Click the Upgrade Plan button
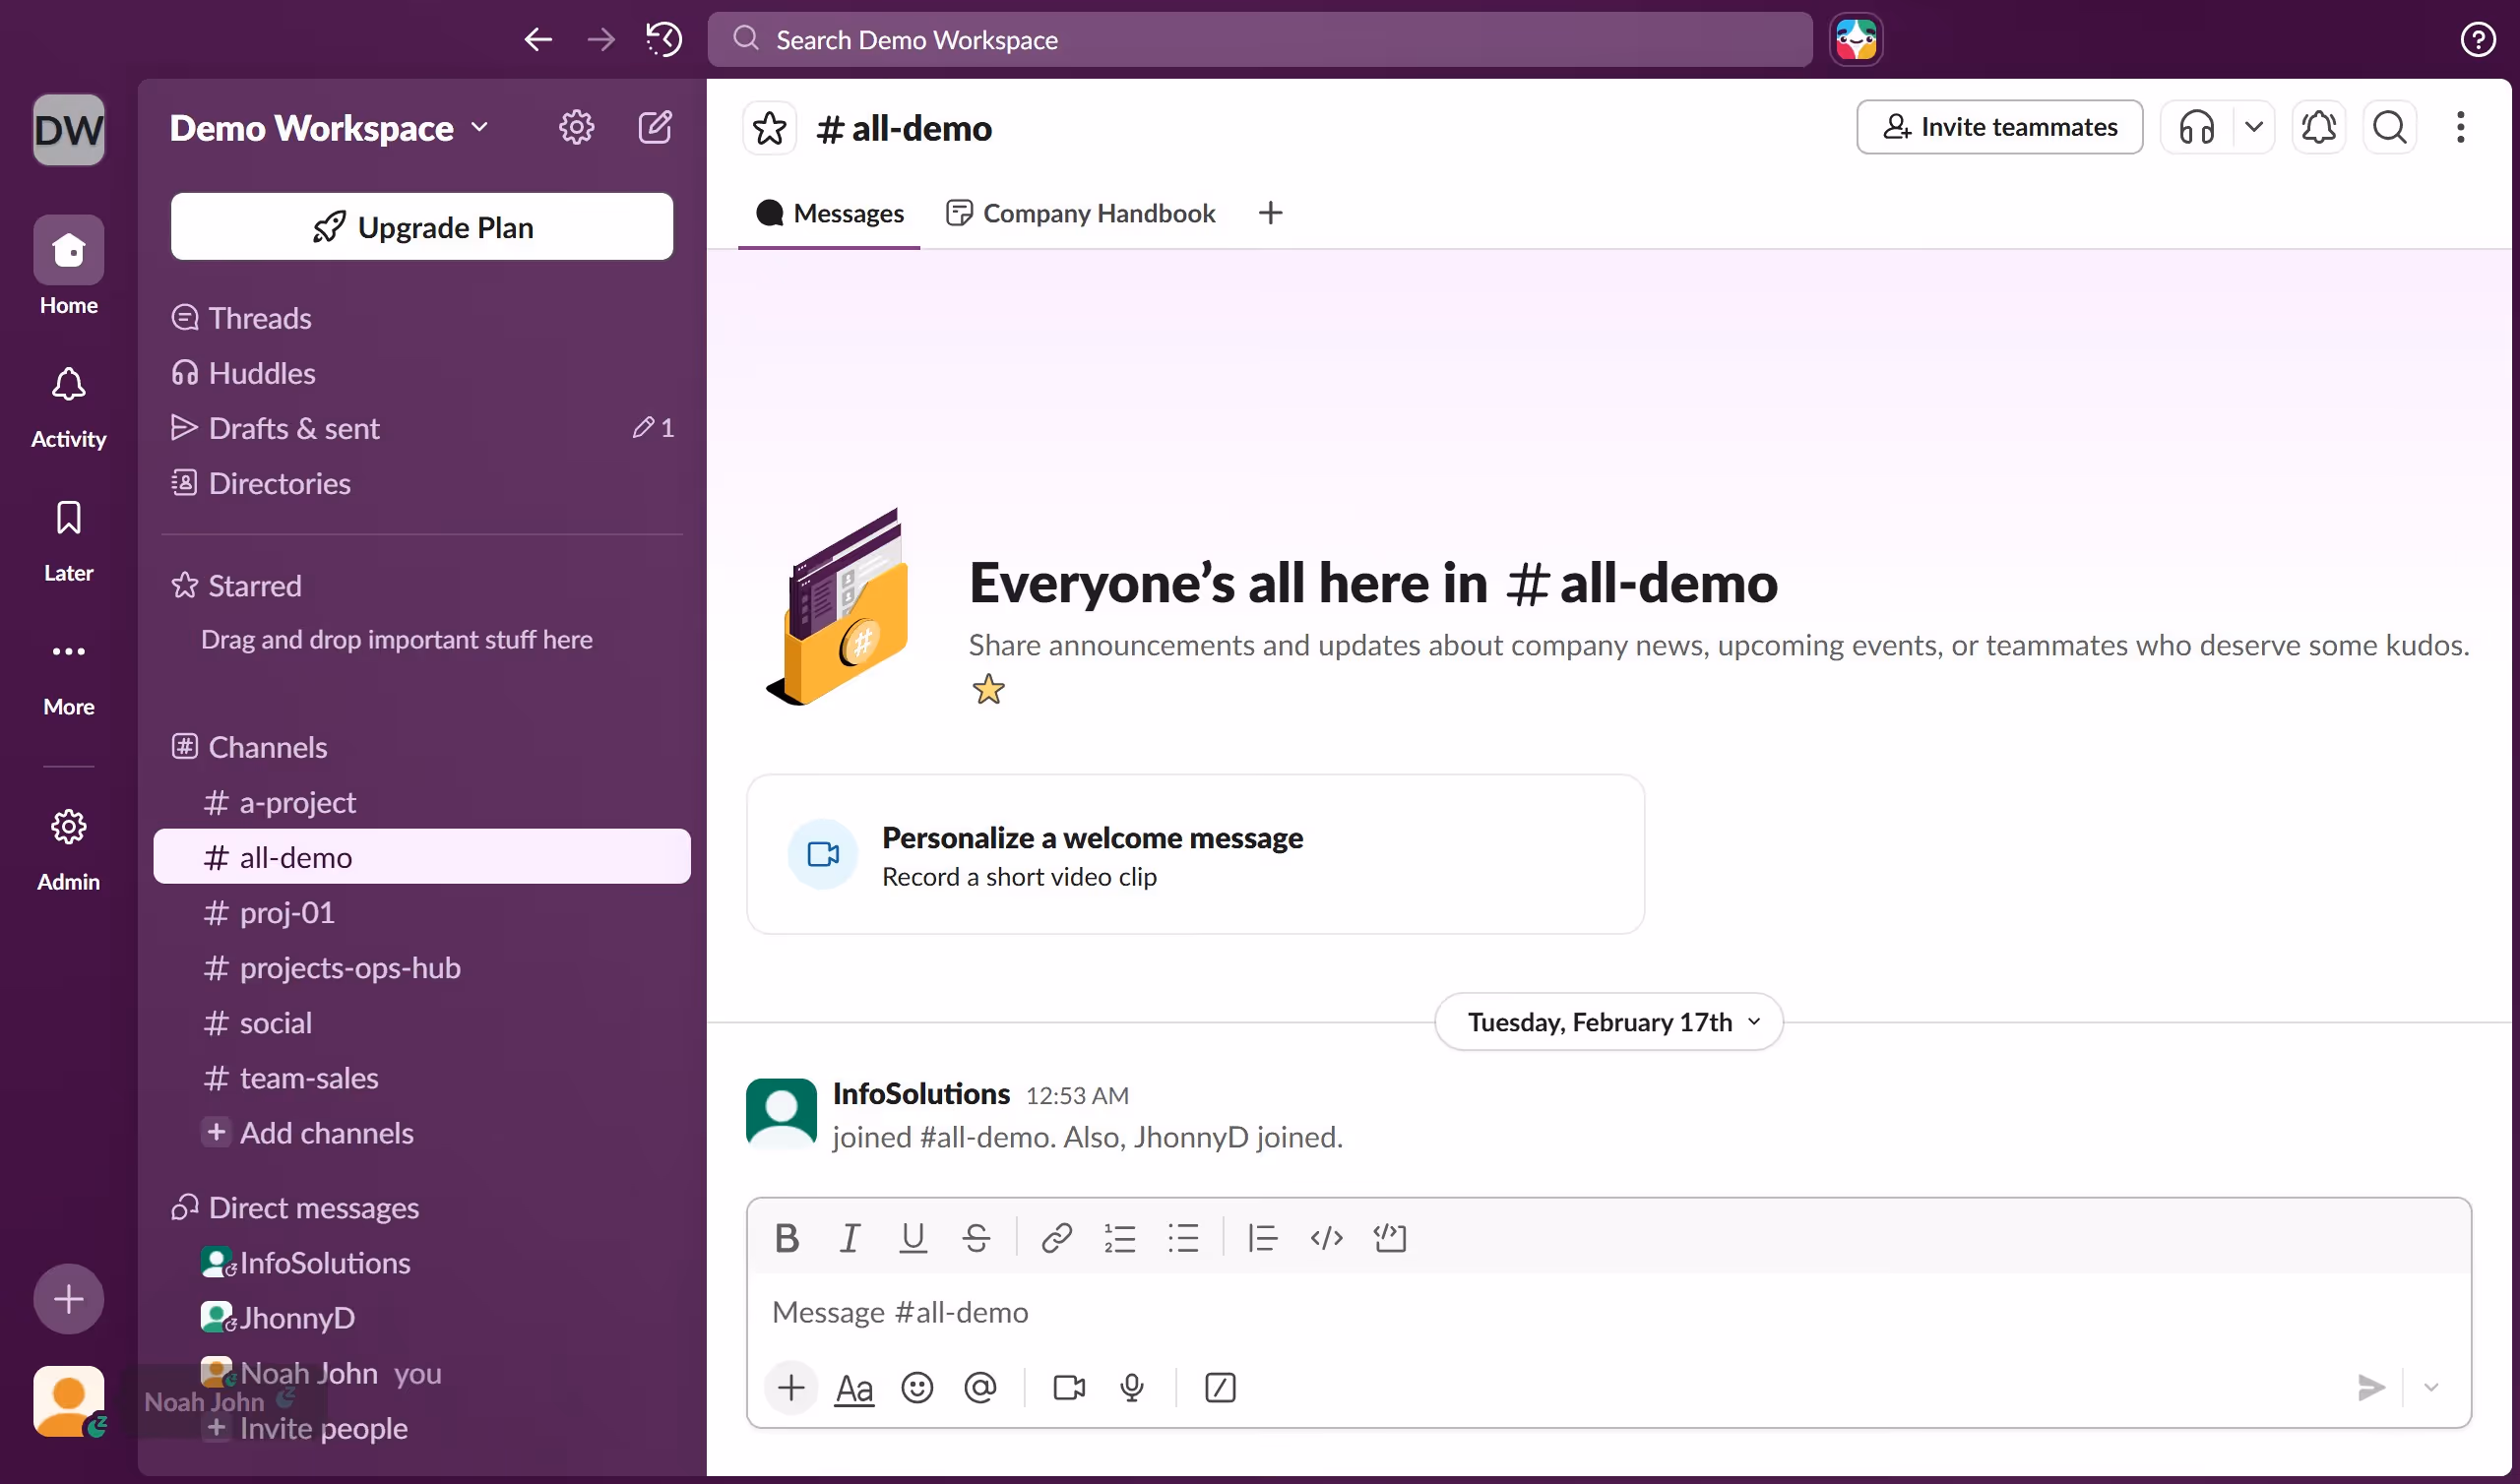The width and height of the screenshot is (2520, 1484). [421, 227]
